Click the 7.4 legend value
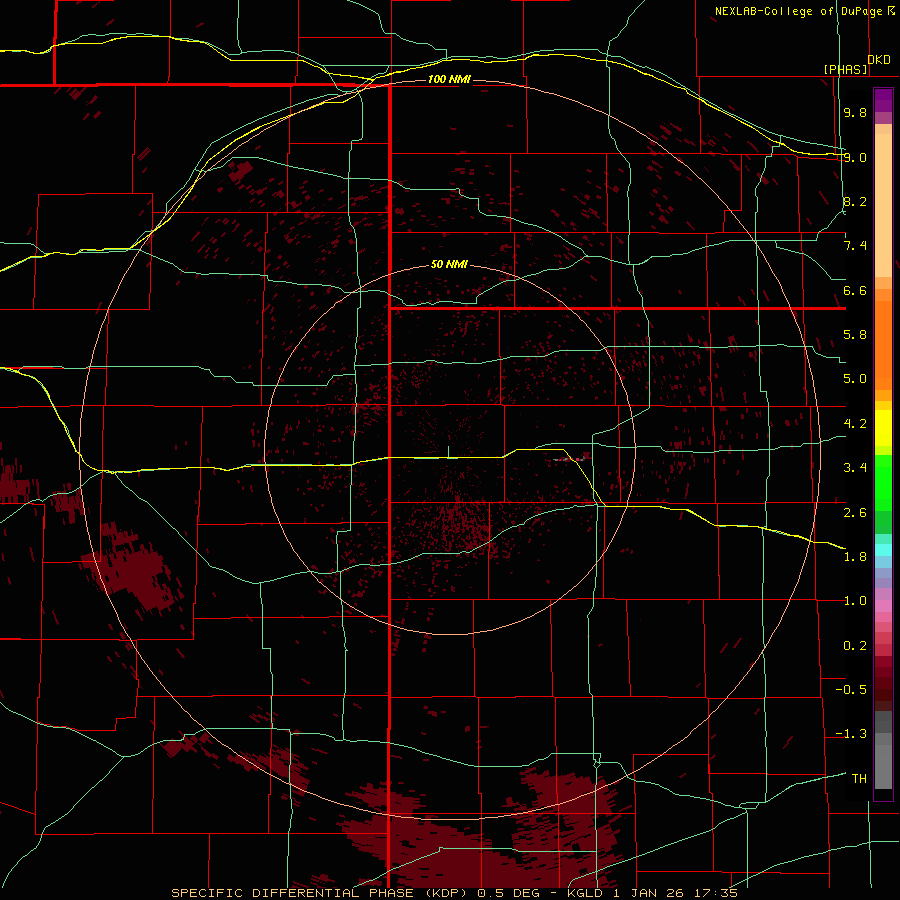The image size is (900, 900). (855, 246)
